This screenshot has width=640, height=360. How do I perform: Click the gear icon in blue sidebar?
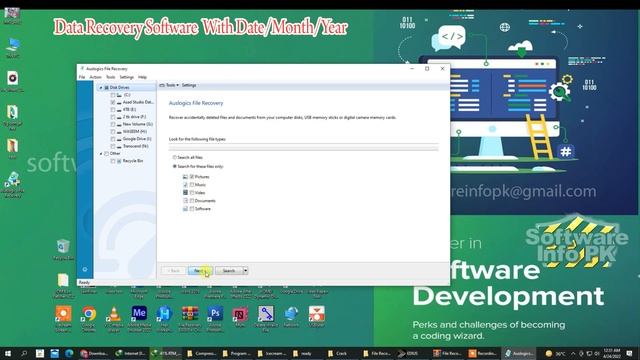tap(85, 269)
